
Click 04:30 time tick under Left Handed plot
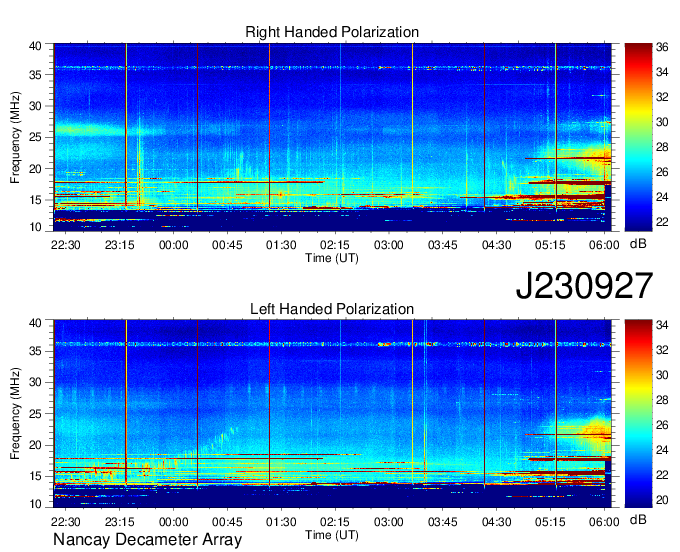497,521
